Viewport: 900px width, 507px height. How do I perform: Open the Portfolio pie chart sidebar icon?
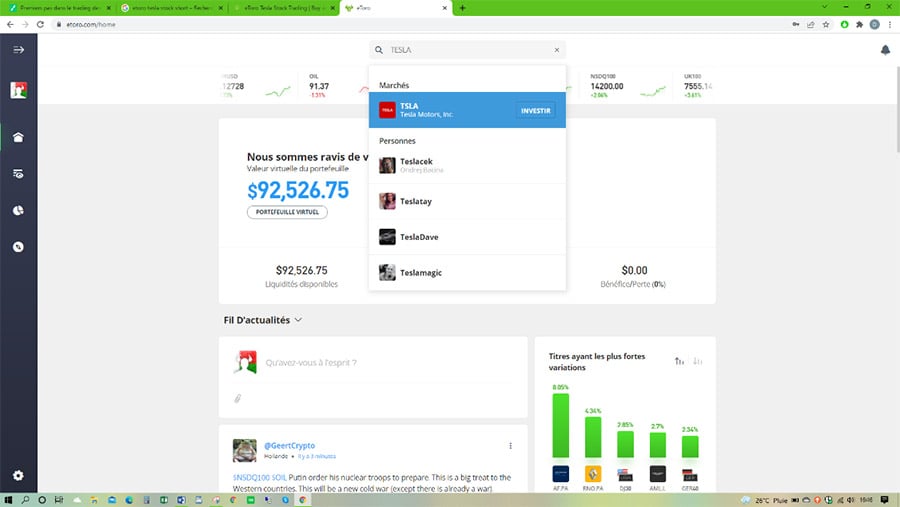click(18, 211)
